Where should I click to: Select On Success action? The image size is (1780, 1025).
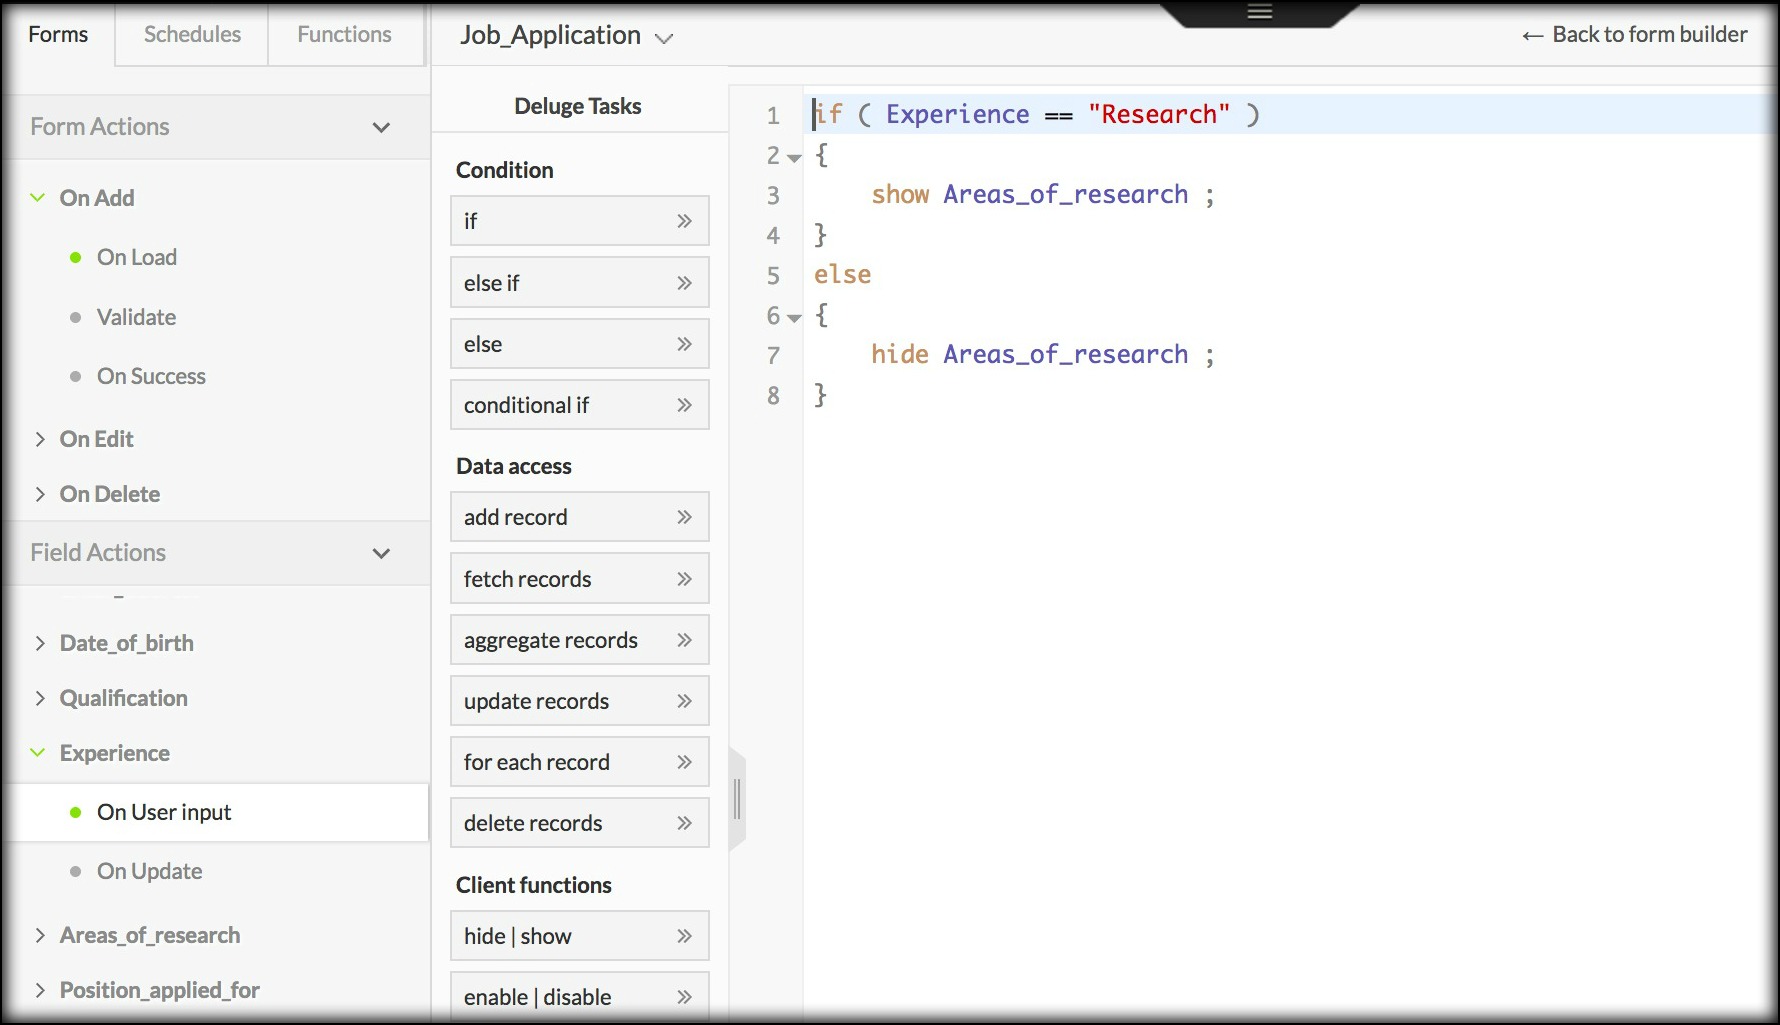[151, 377]
